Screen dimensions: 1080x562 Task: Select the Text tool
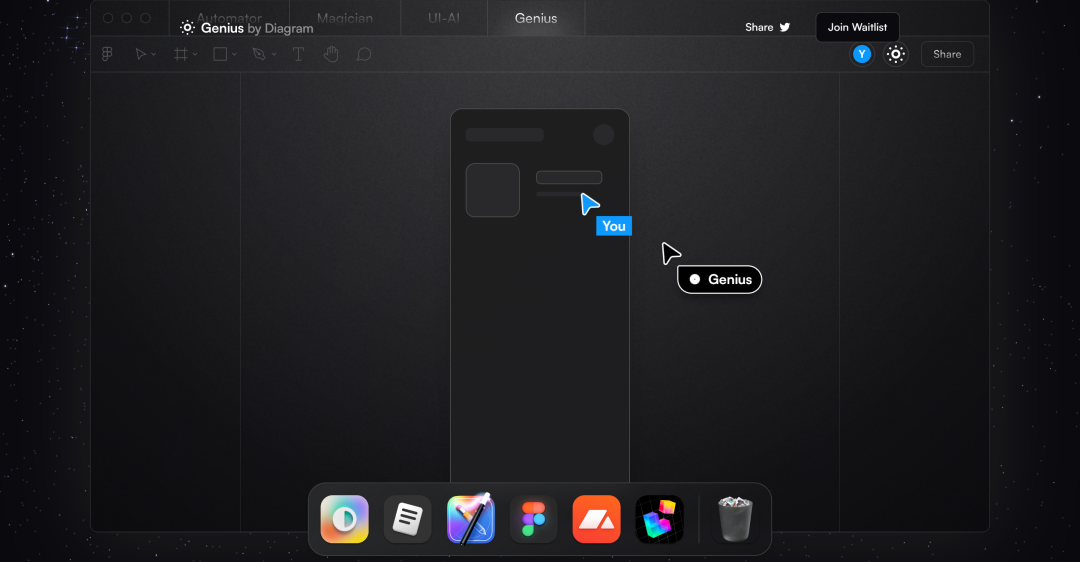click(298, 54)
